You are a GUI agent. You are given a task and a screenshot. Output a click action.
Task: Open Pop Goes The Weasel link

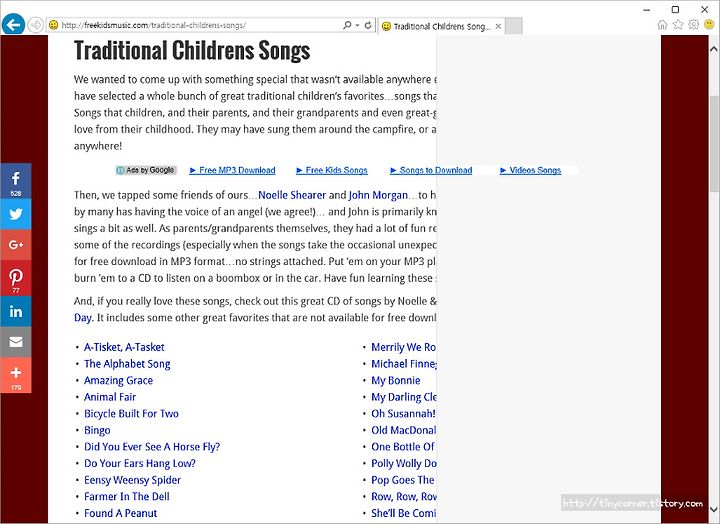click(403, 480)
